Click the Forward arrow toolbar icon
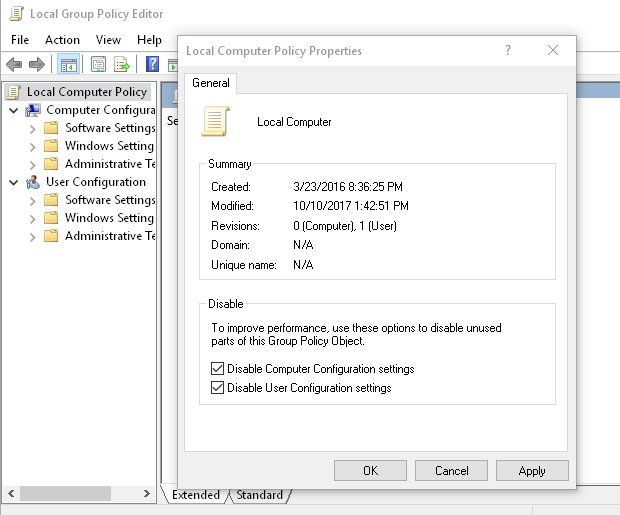 pyautogui.click(x=37, y=64)
